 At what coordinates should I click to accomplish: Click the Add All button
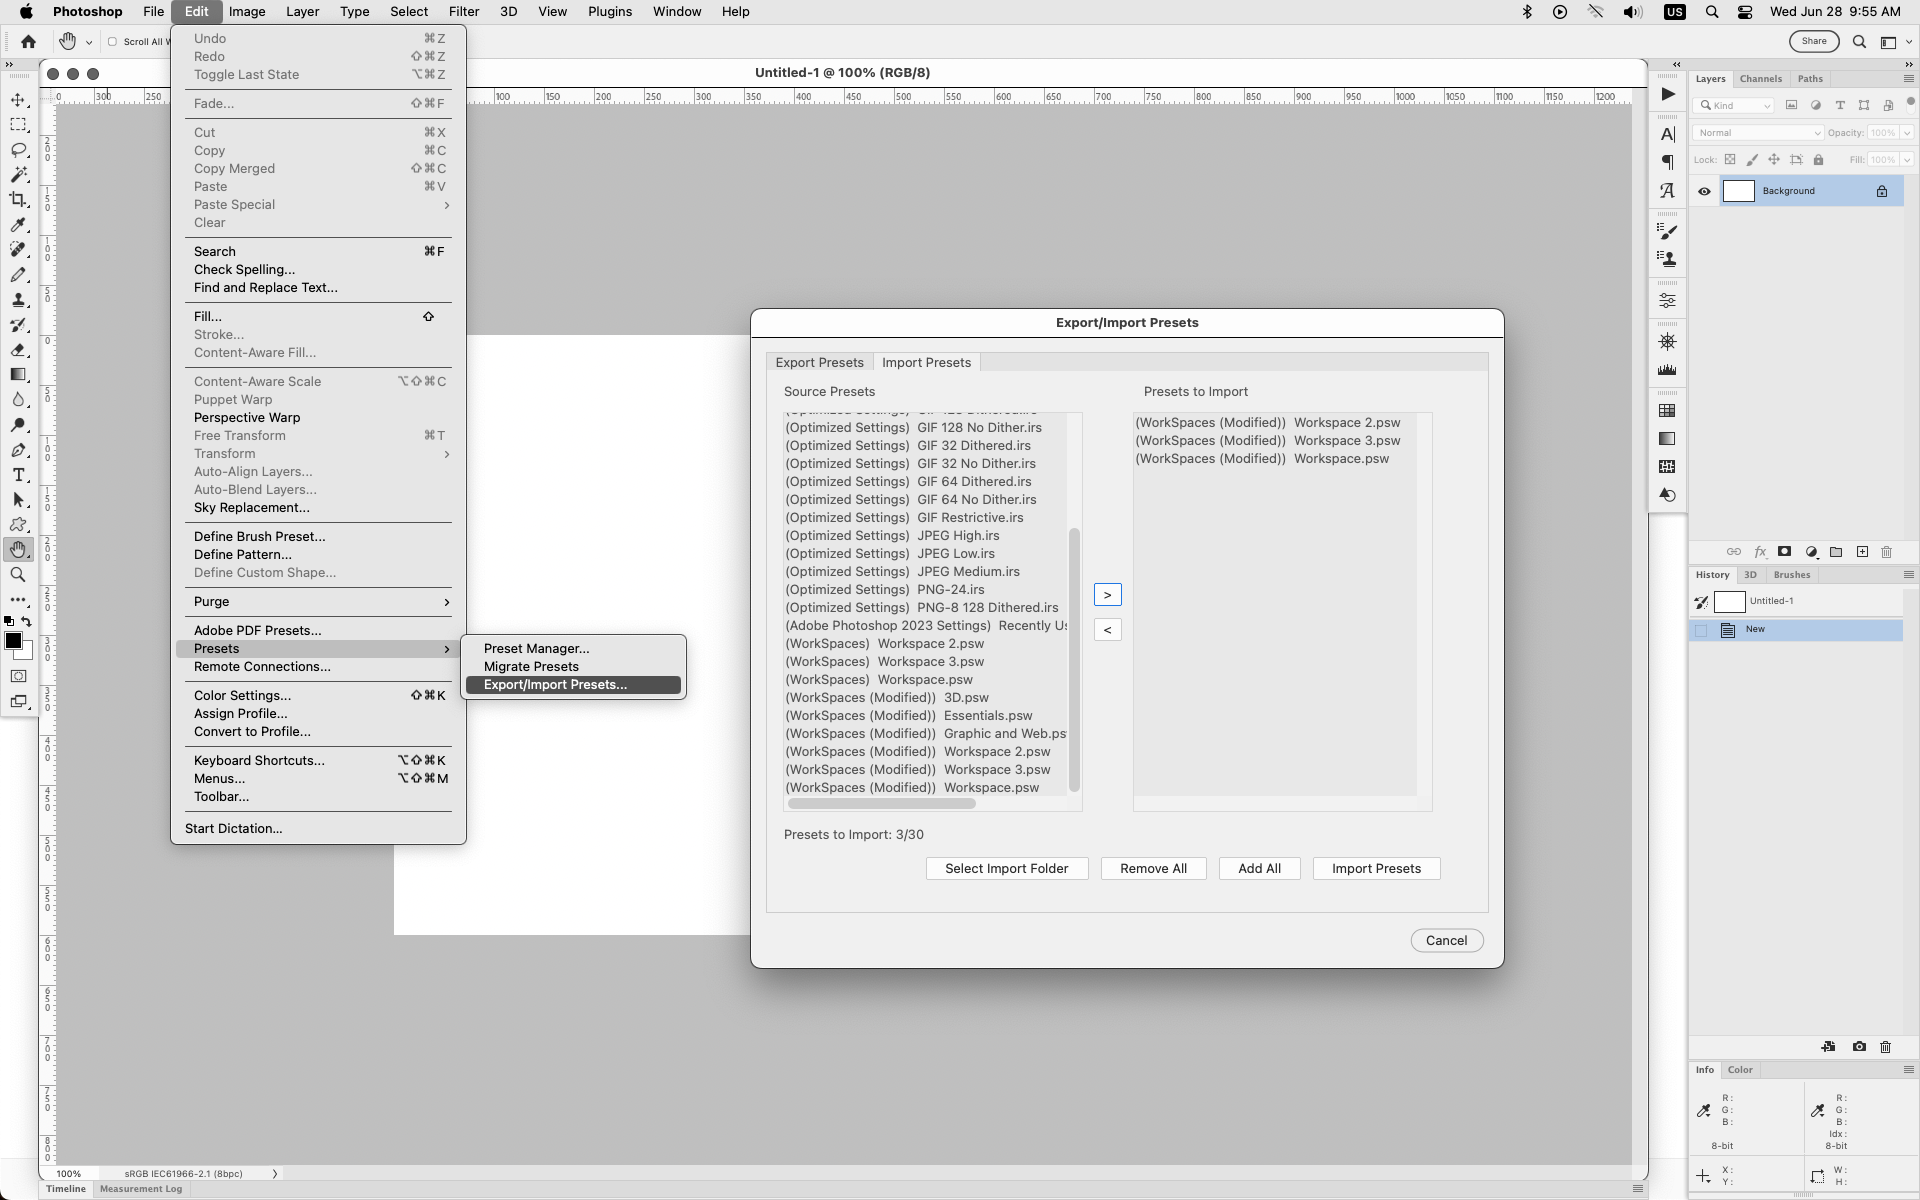tap(1259, 868)
